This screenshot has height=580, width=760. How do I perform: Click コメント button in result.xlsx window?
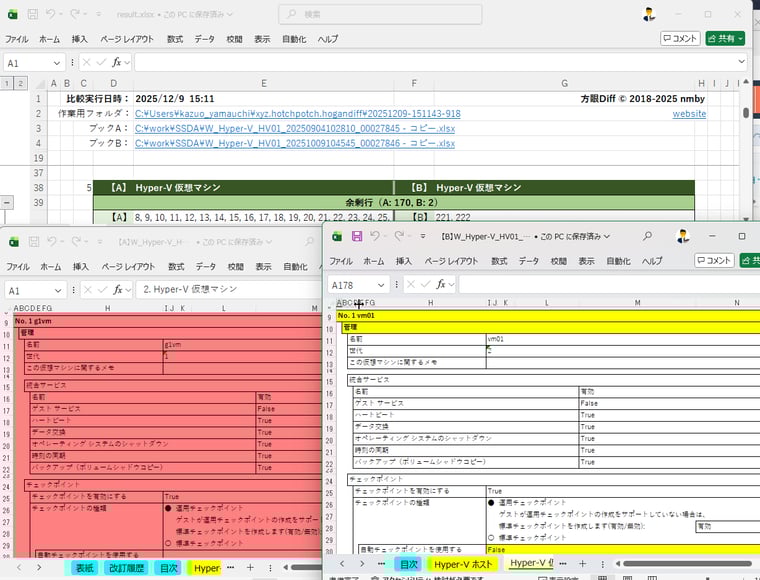(680, 38)
